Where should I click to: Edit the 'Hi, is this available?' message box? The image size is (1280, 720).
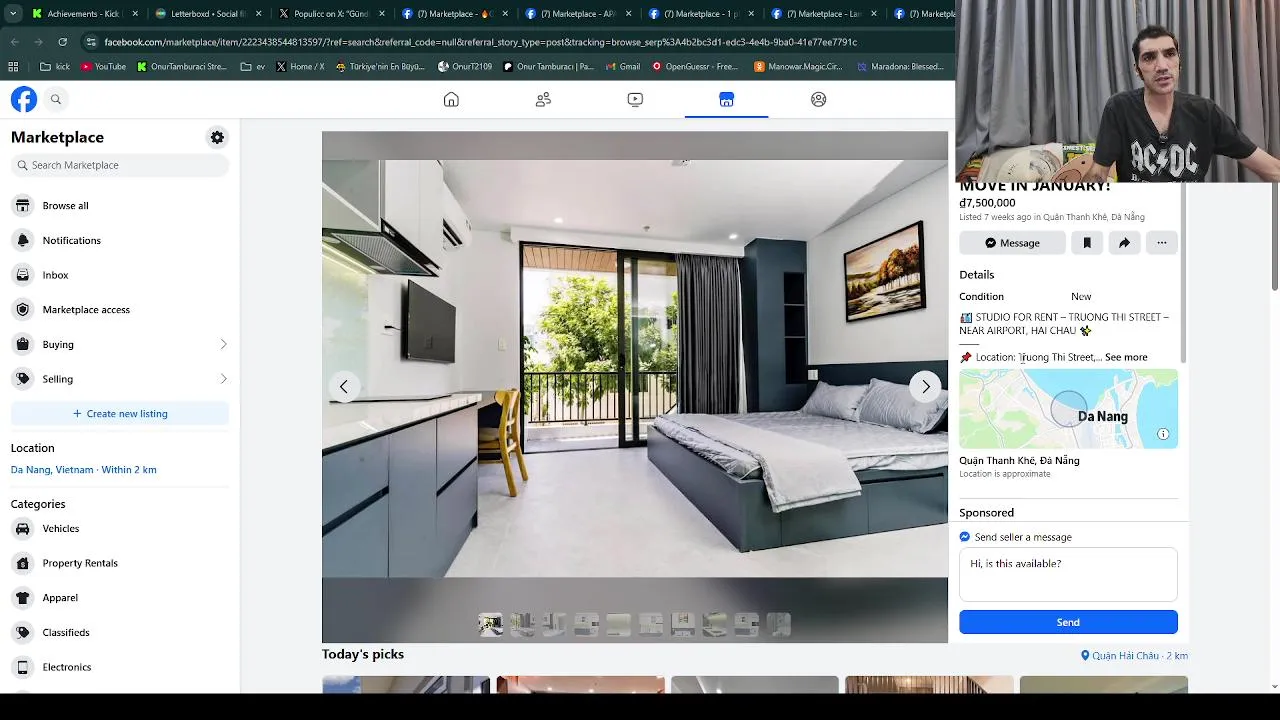tap(1068, 574)
